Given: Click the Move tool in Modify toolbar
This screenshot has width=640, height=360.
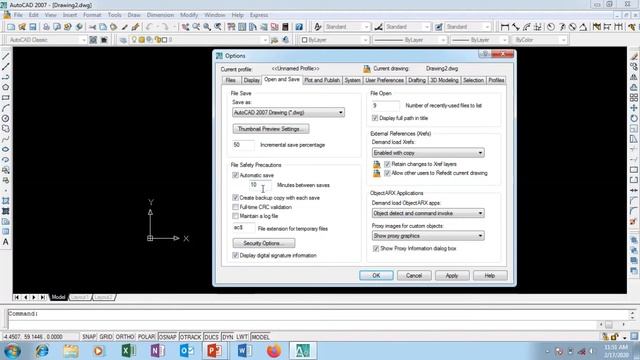Looking at the screenshot, I should pos(634,108).
